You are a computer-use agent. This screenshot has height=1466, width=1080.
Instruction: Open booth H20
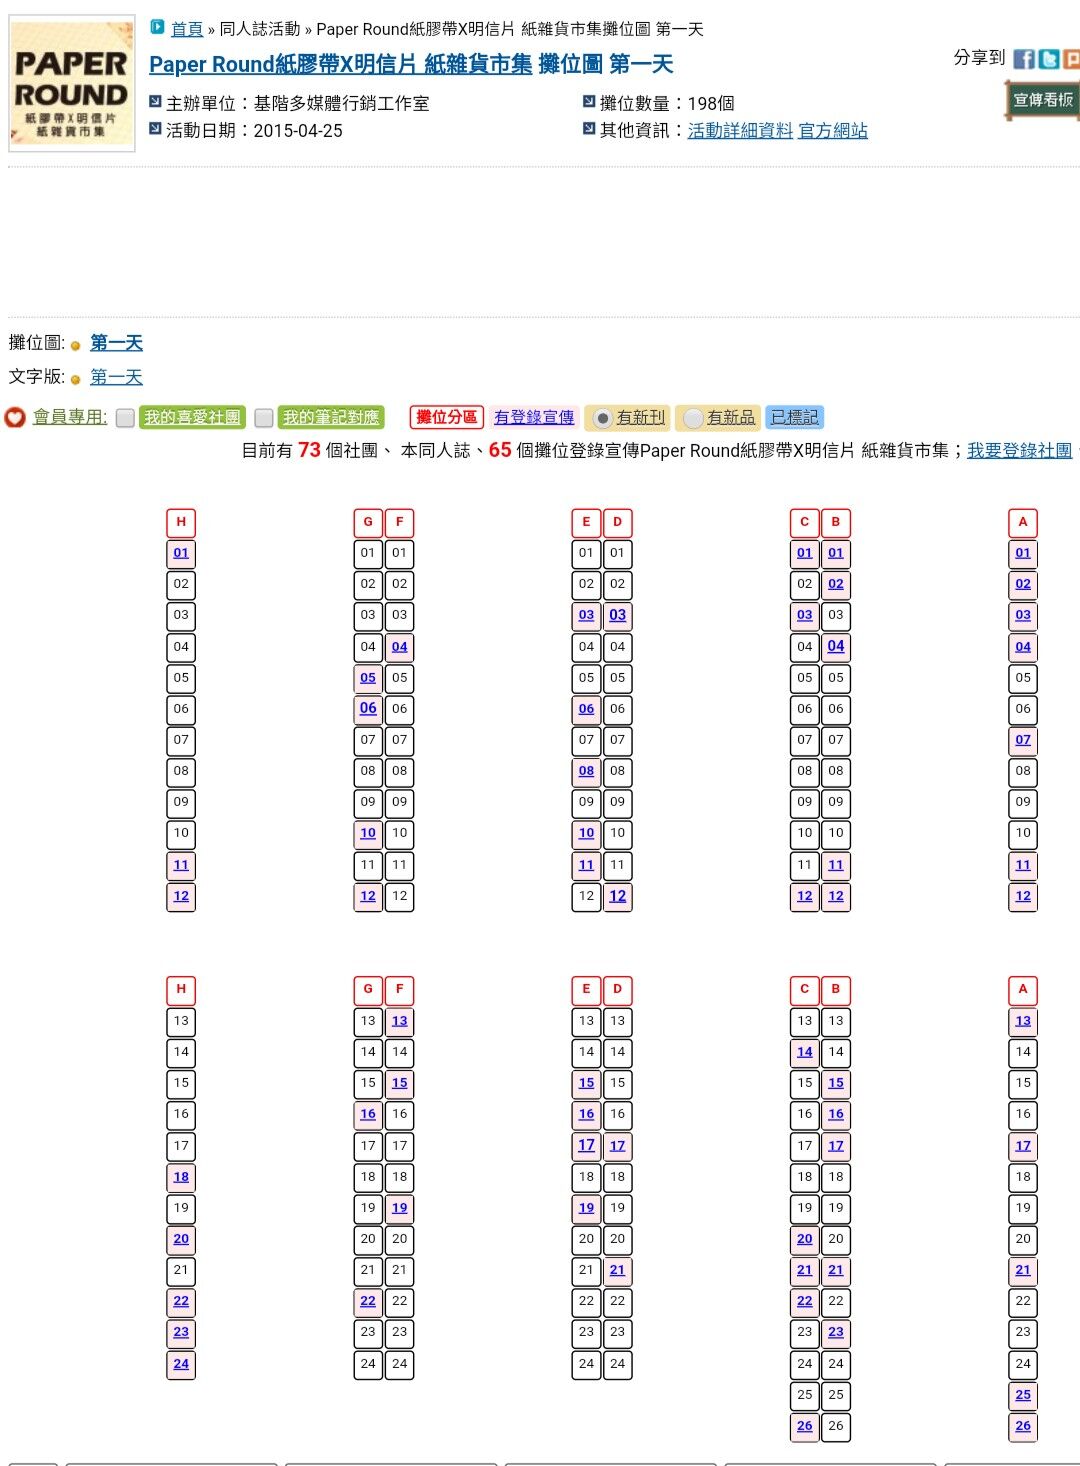pos(181,1239)
